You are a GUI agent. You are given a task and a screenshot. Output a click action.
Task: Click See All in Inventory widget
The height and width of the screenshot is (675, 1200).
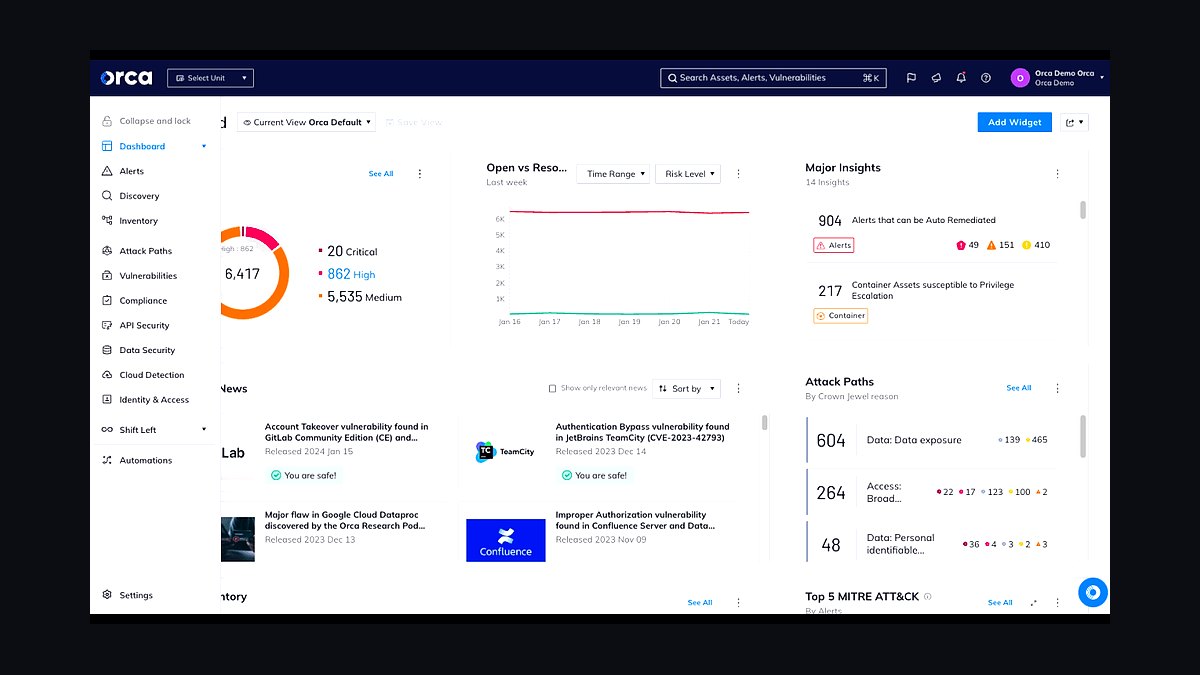[x=700, y=603]
